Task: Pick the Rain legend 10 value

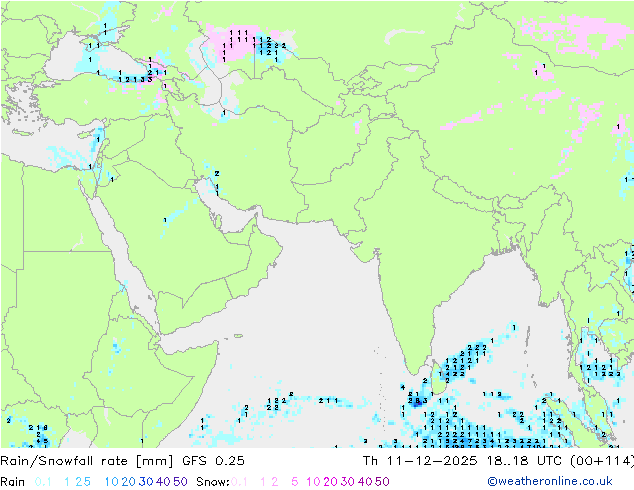Action: point(112,482)
